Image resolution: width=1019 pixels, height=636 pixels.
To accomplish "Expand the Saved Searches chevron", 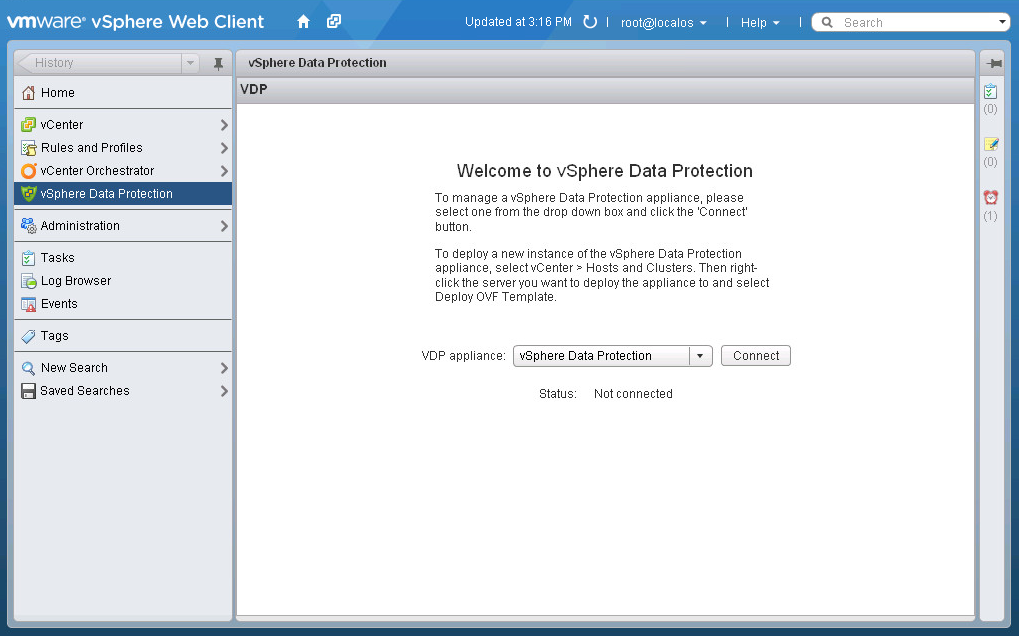I will tap(224, 391).
